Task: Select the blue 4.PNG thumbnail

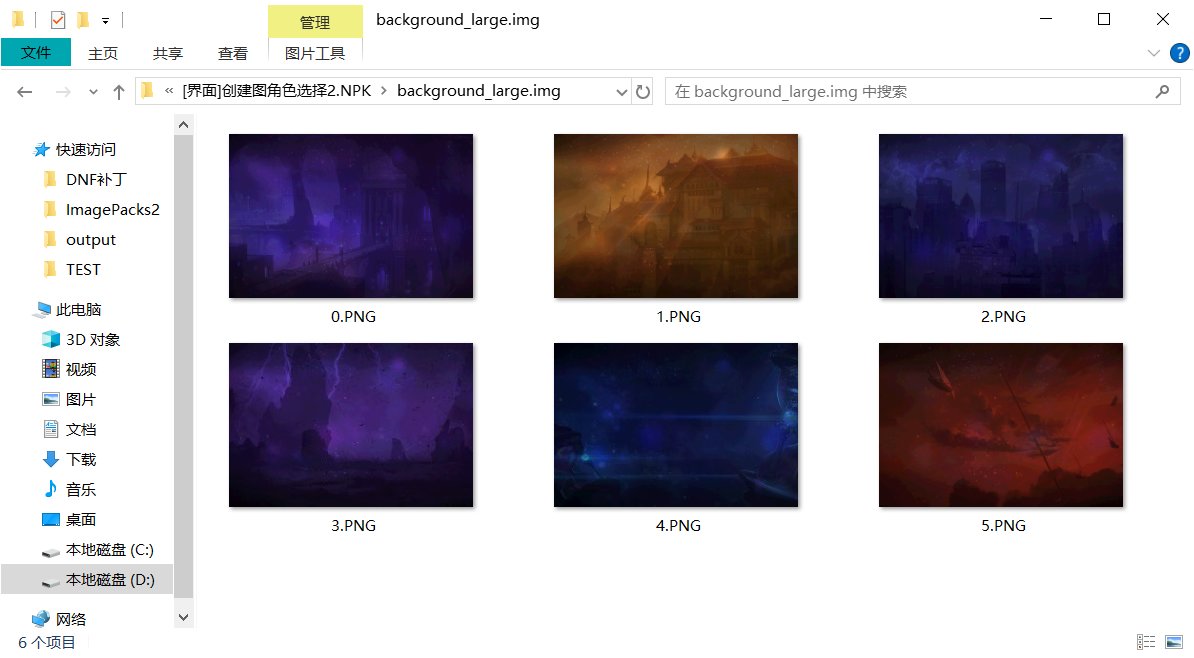Action: (x=676, y=425)
